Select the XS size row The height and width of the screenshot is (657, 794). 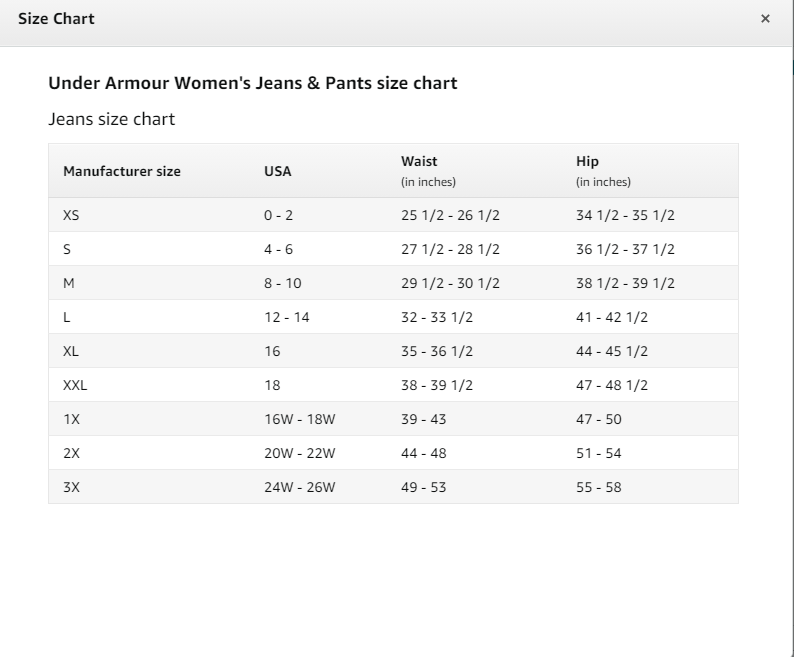point(393,215)
